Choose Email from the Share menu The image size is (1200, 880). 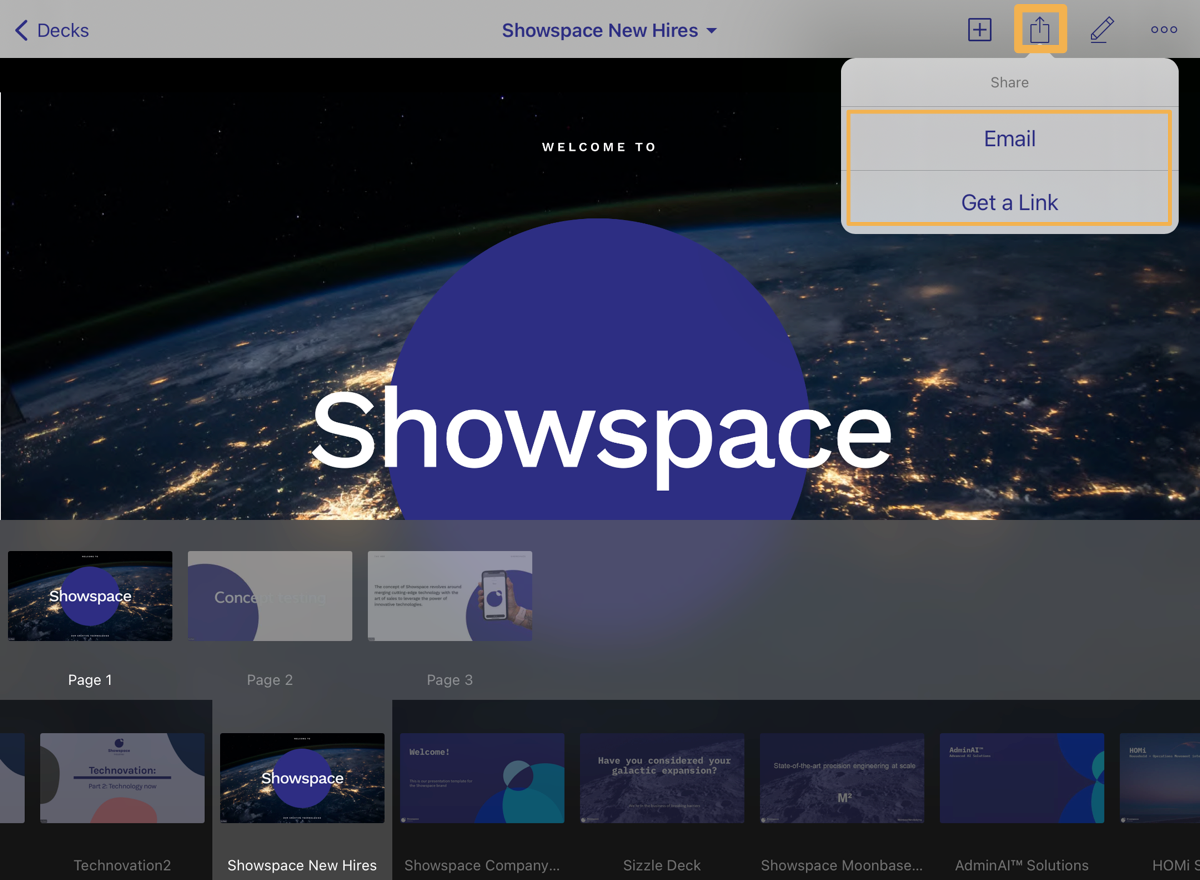pyautogui.click(x=1009, y=139)
